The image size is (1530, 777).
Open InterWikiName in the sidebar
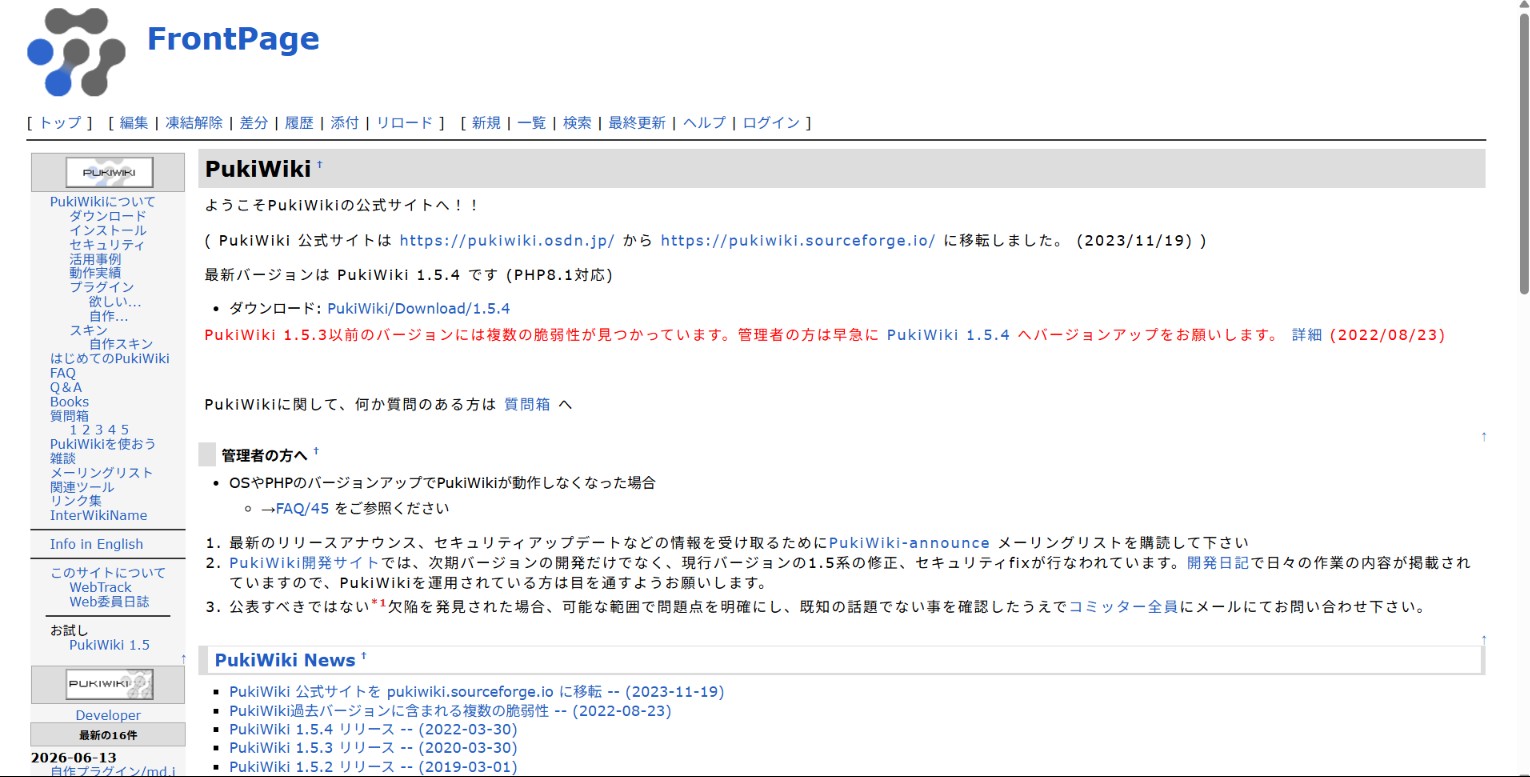point(98,516)
